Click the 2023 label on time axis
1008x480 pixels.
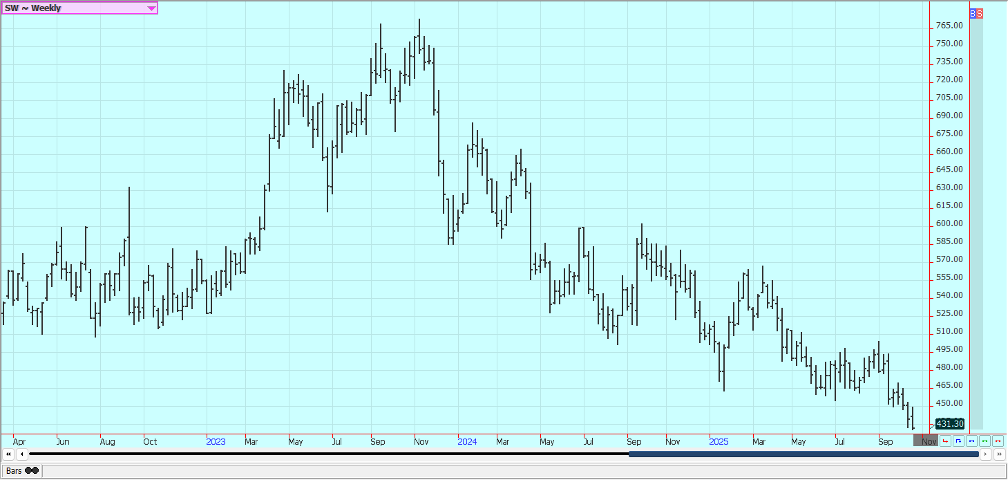point(216,441)
